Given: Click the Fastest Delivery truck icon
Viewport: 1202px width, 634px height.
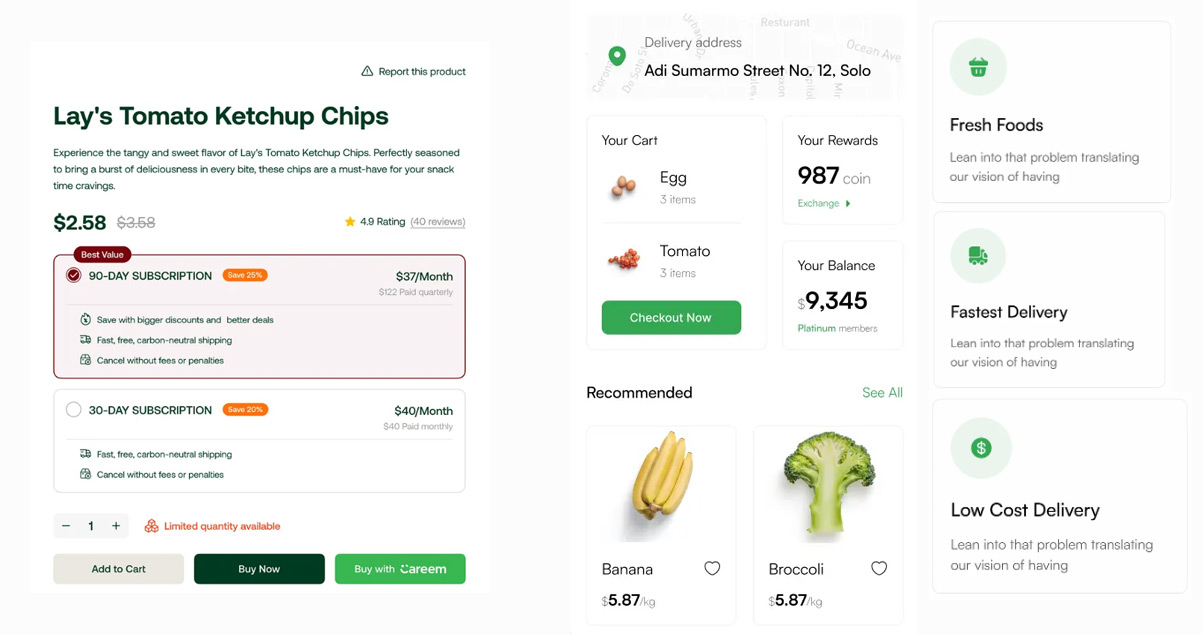Looking at the screenshot, I should point(978,256).
